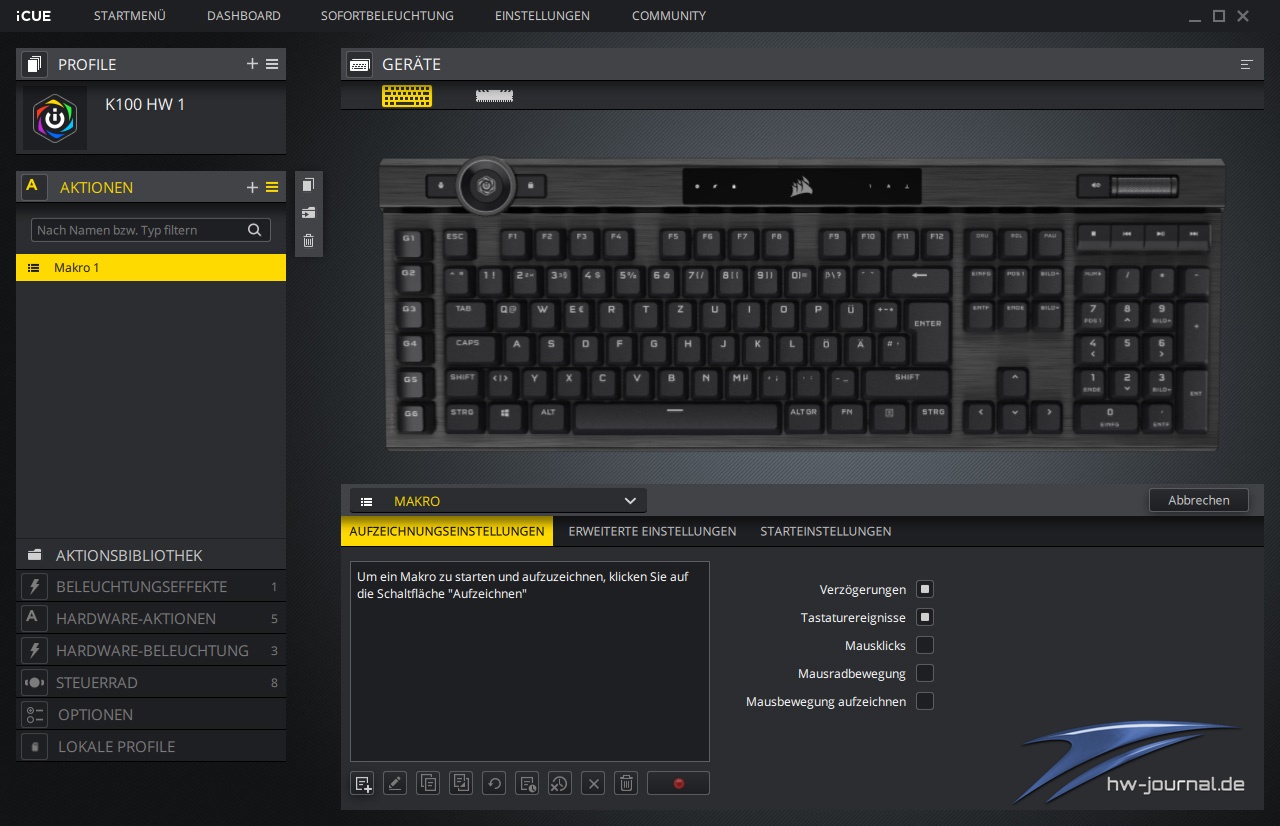1280x826 pixels.
Task: Switch to Erweiterte Einstellungen tab
Action: click(652, 531)
